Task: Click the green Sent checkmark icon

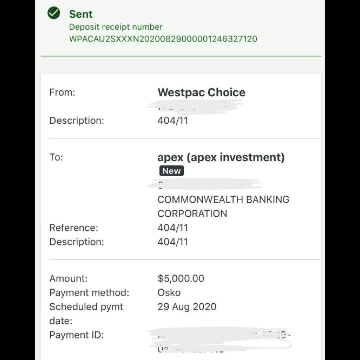Action: coord(54,13)
